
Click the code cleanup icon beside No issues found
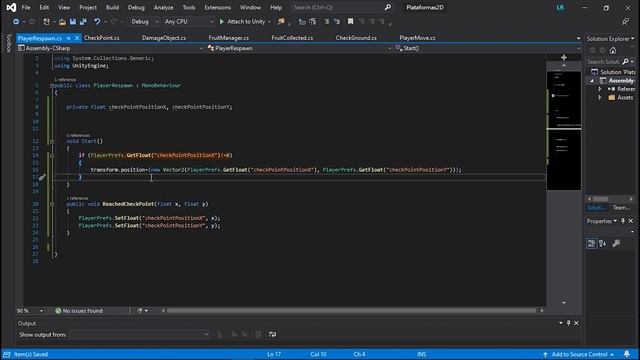[x=140, y=311]
